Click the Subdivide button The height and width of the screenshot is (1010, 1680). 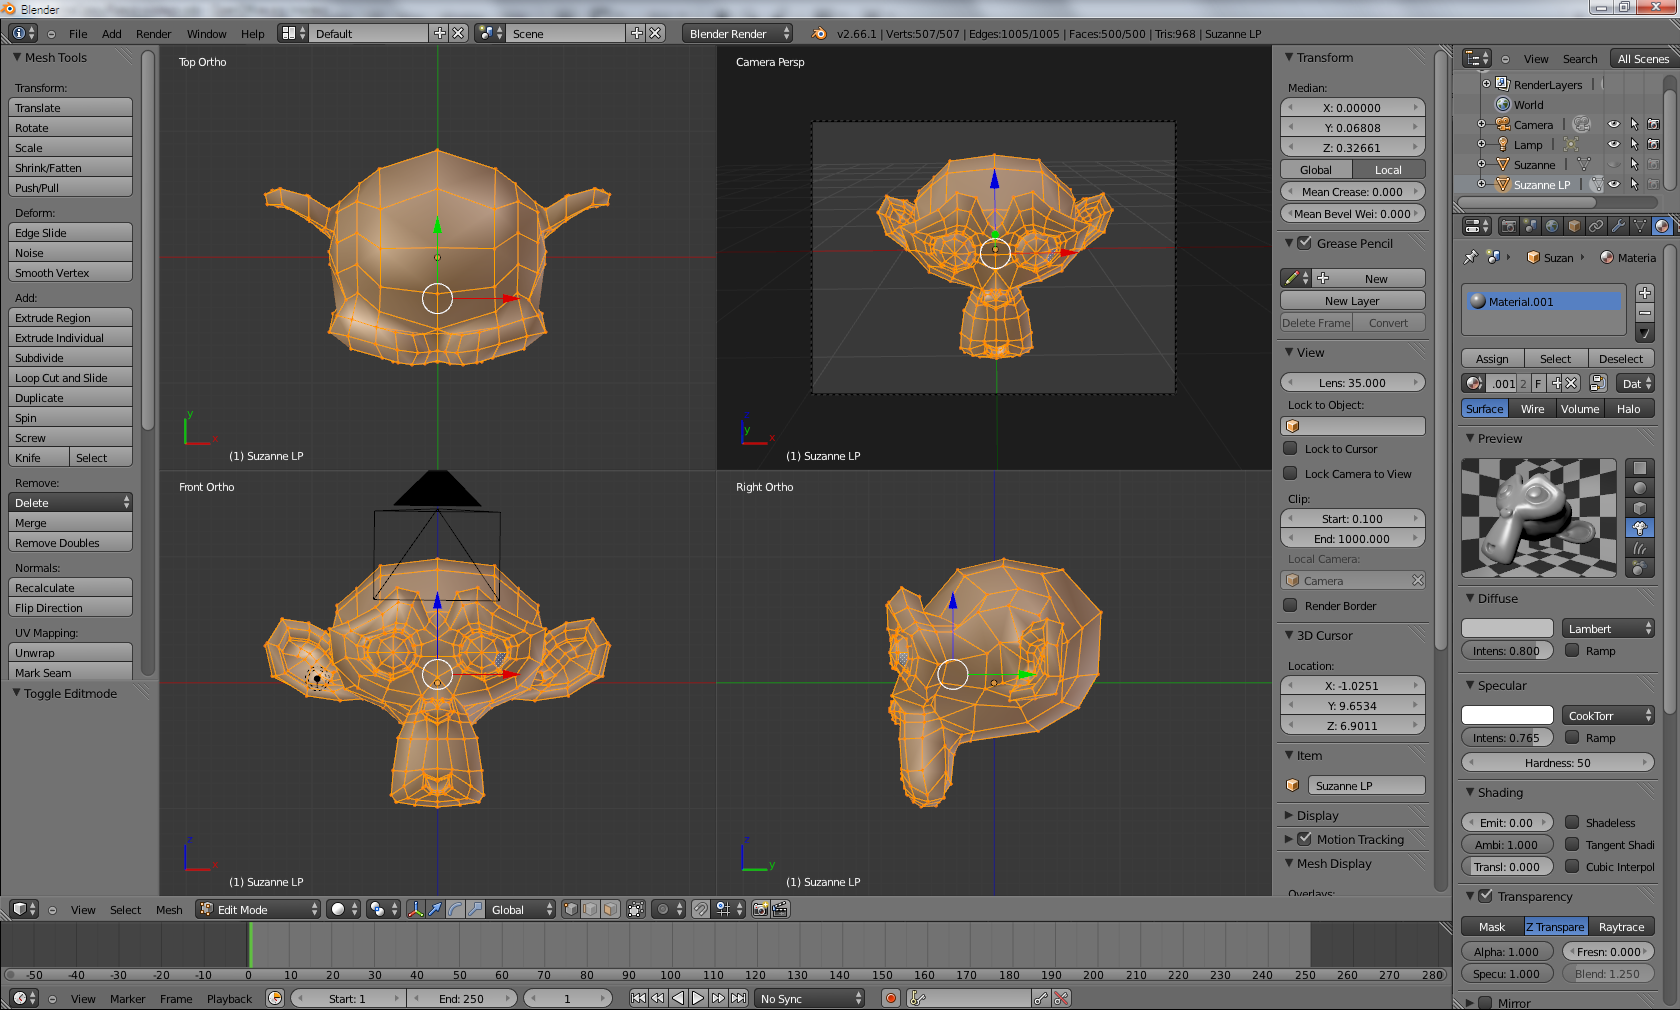pyautogui.click(x=71, y=357)
